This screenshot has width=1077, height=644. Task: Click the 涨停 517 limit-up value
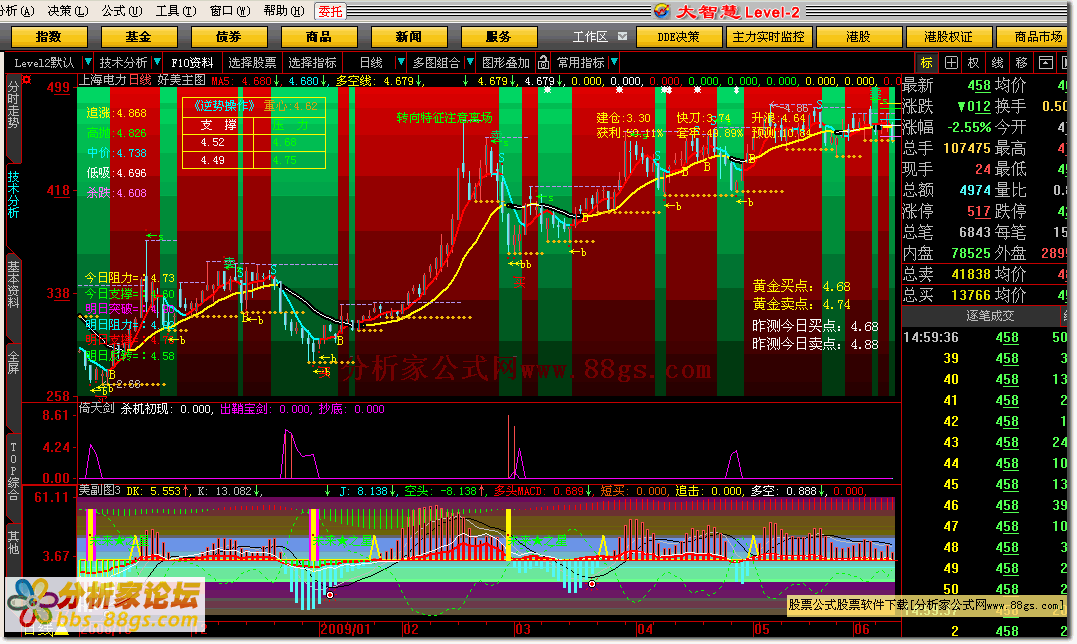click(979, 211)
